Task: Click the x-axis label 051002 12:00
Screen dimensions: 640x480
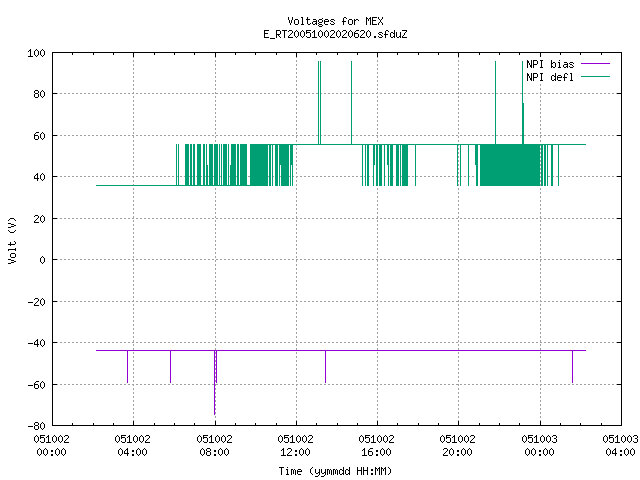Action: 295,445
